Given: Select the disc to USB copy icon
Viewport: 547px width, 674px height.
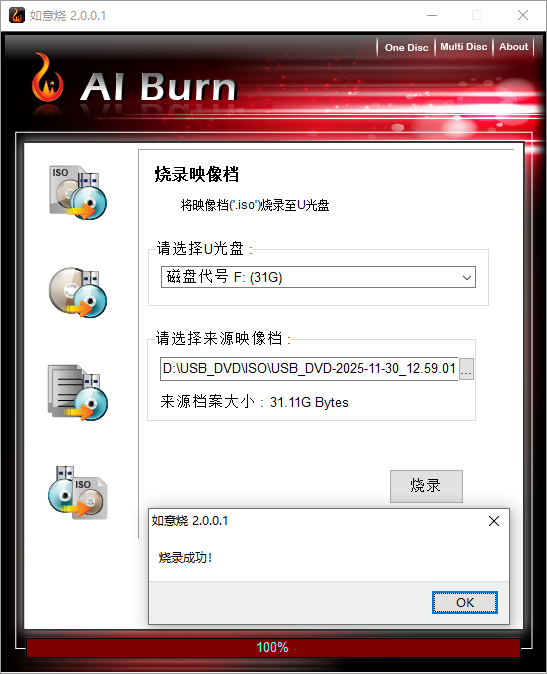Looking at the screenshot, I should point(78,292).
